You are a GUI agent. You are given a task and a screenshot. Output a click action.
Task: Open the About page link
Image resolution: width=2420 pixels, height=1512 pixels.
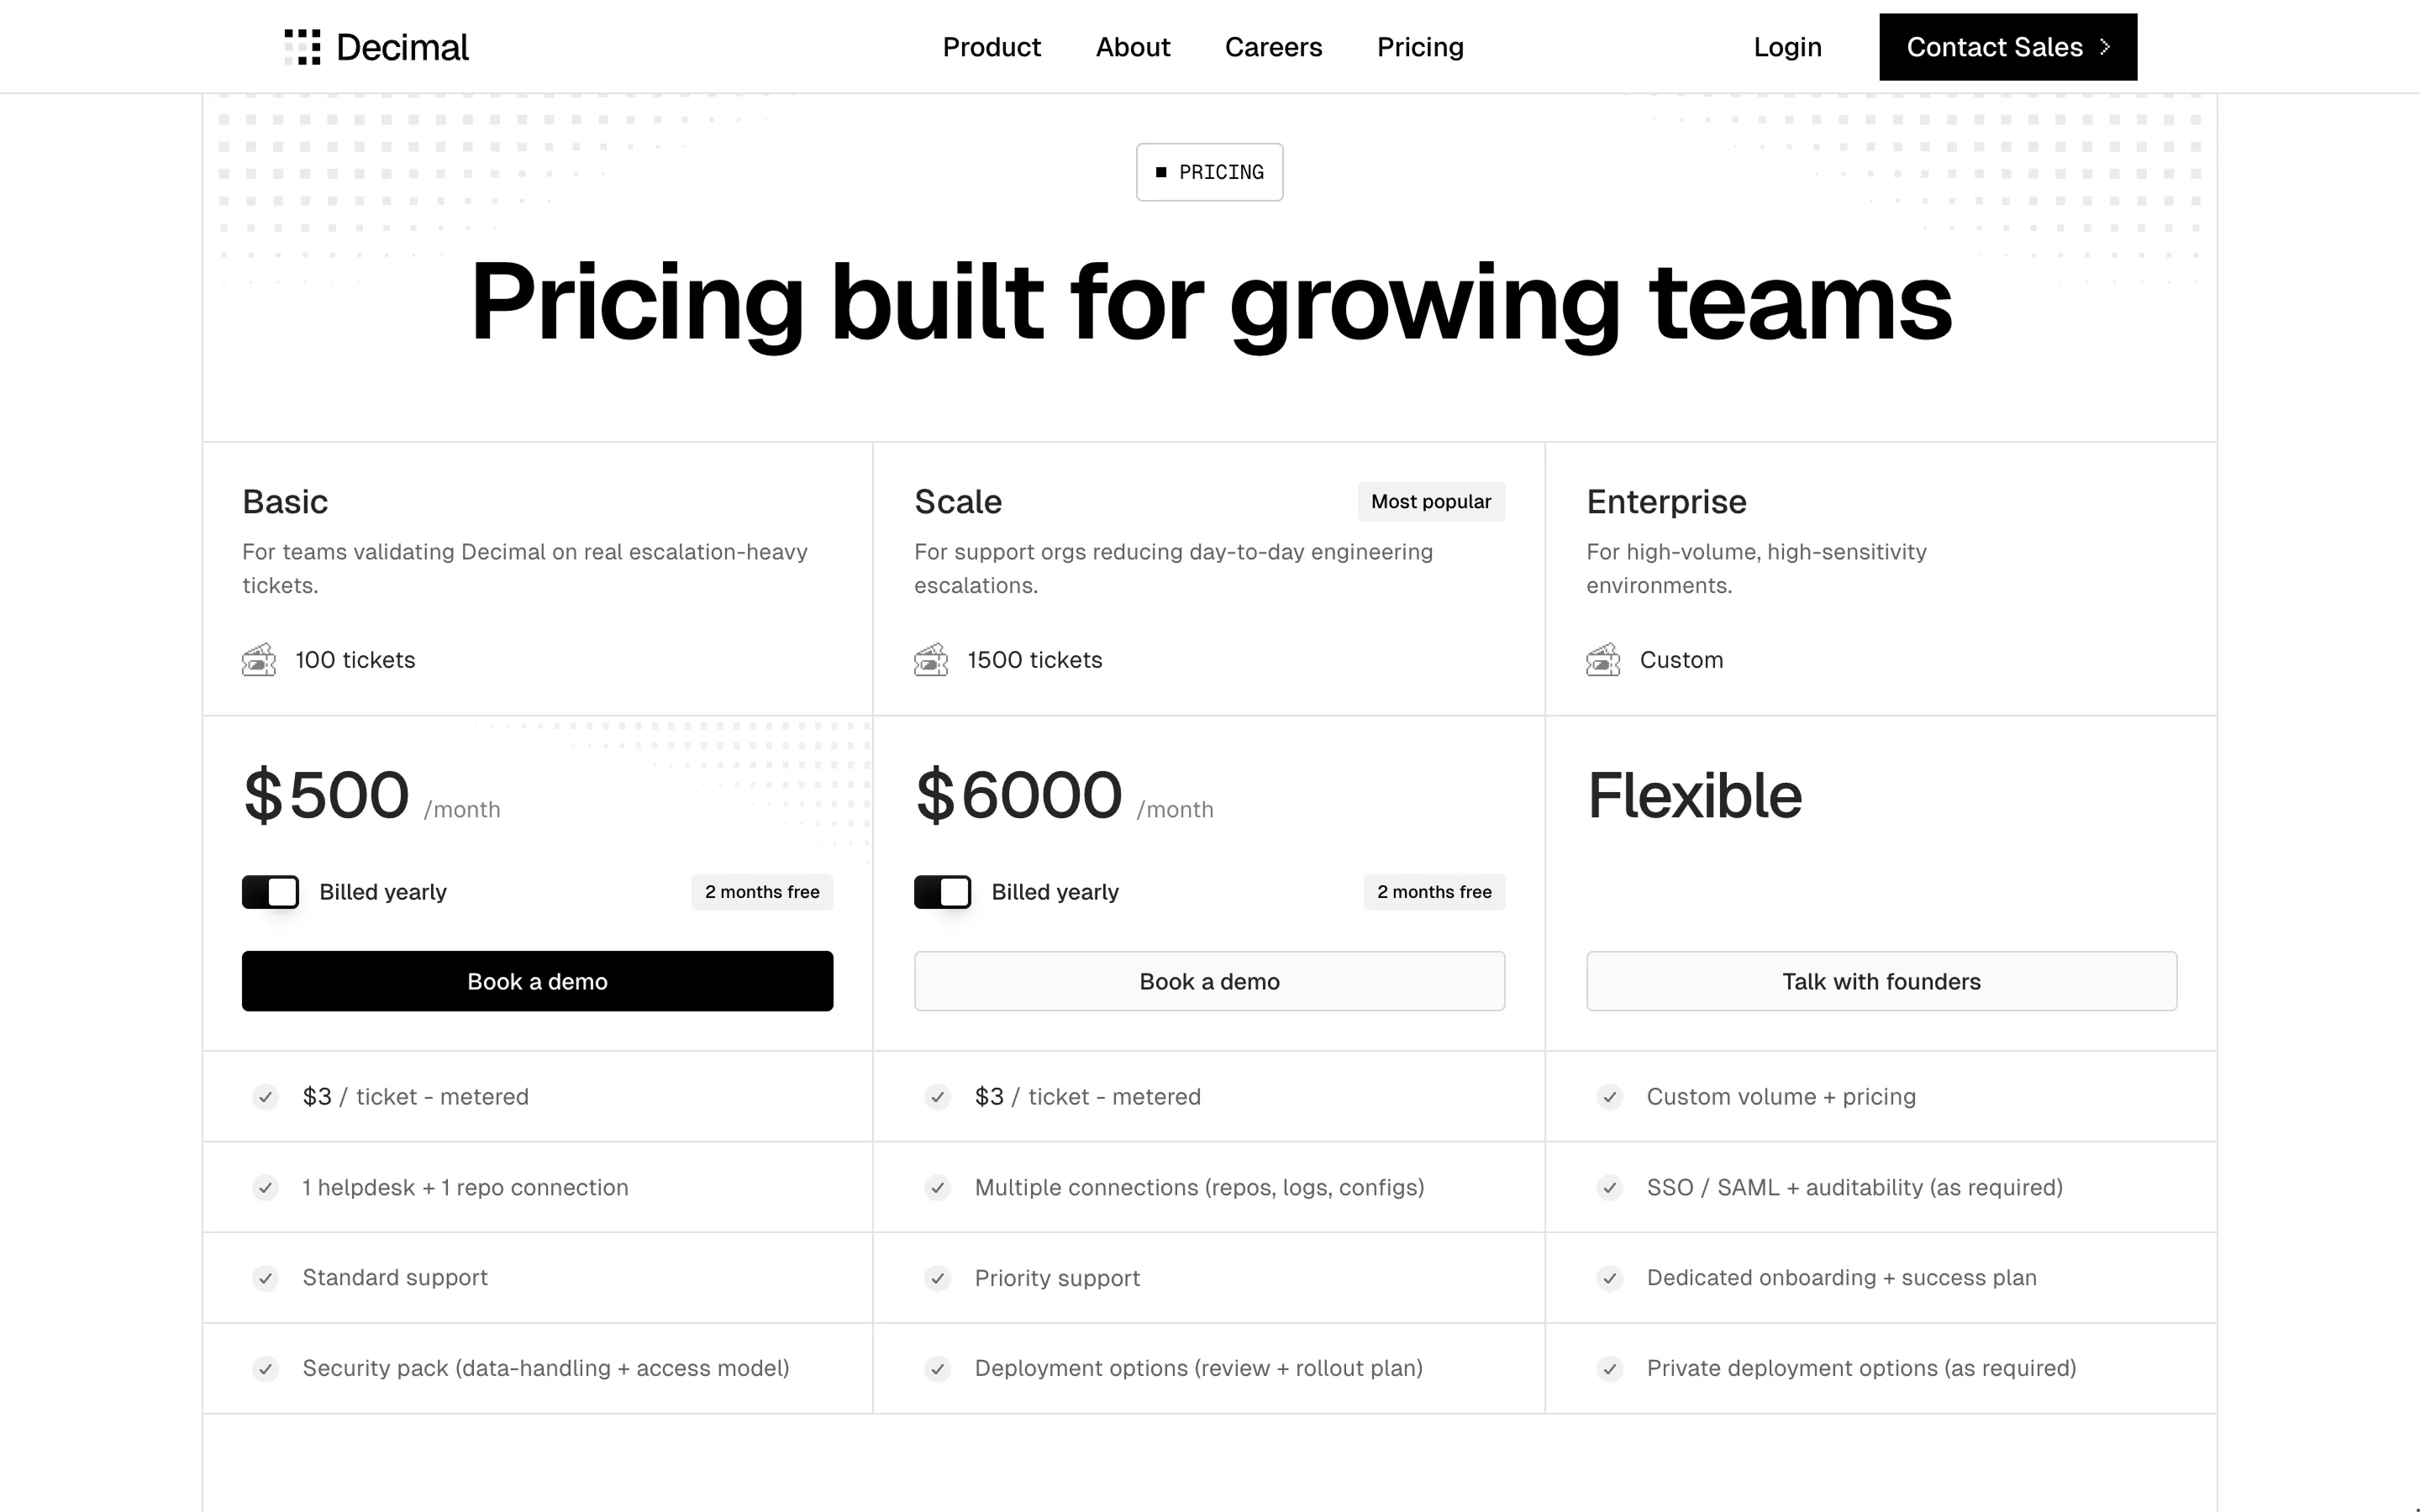point(1132,47)
